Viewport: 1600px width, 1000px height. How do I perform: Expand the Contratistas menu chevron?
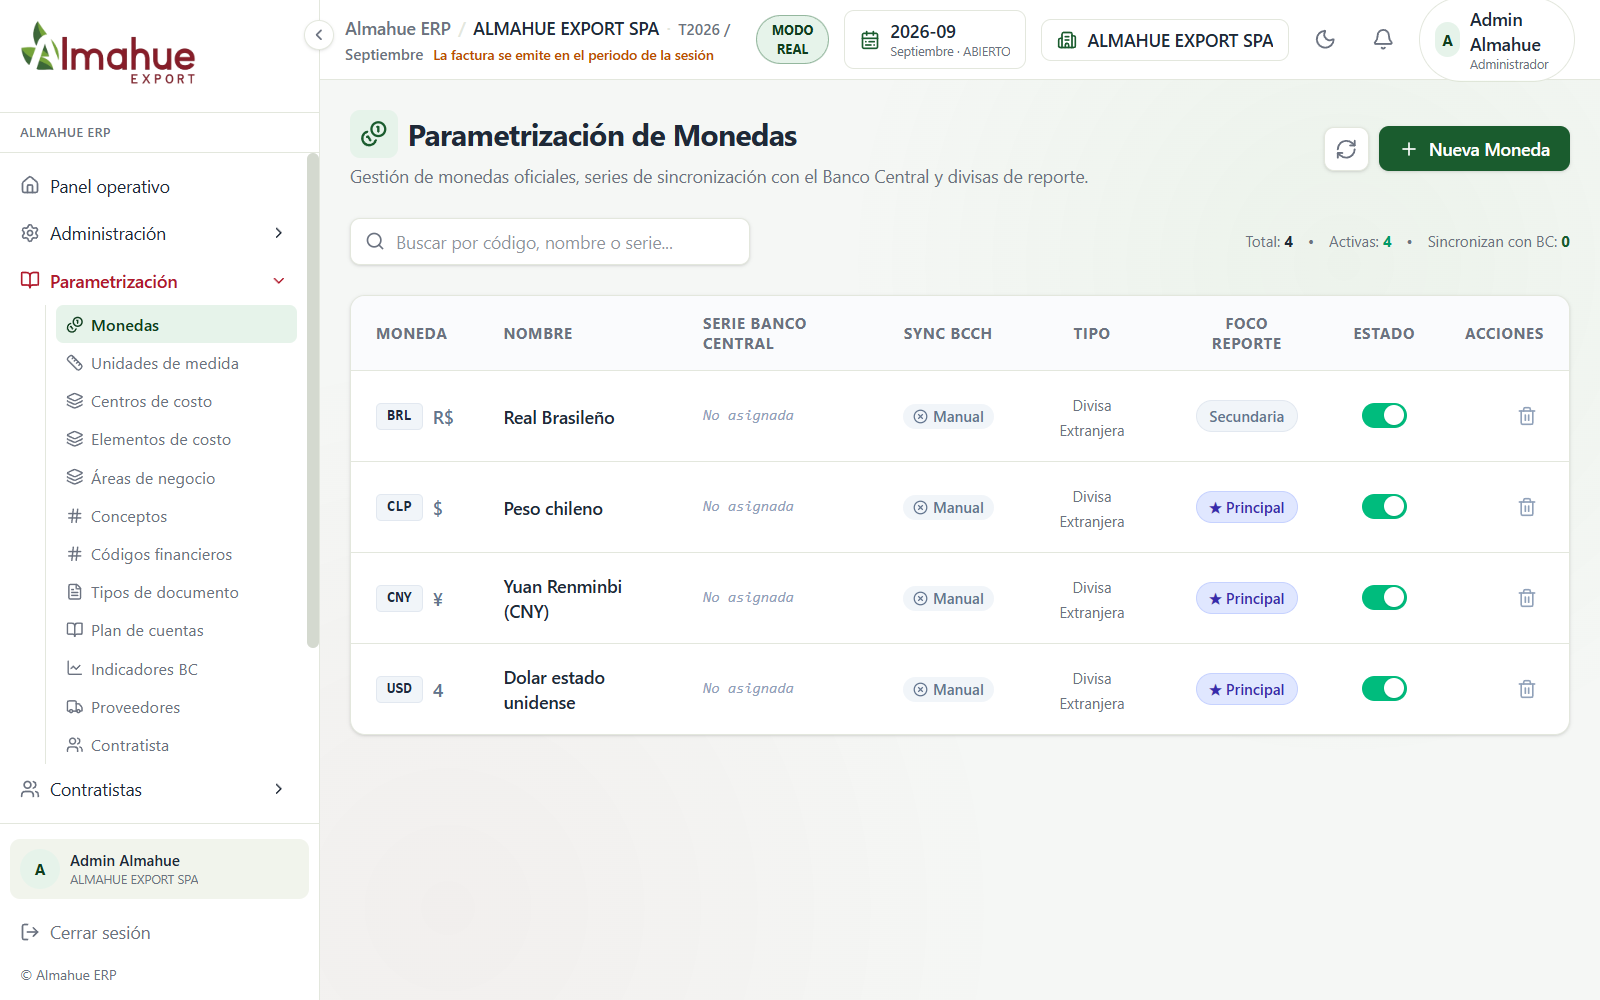(x=279, y=789)
